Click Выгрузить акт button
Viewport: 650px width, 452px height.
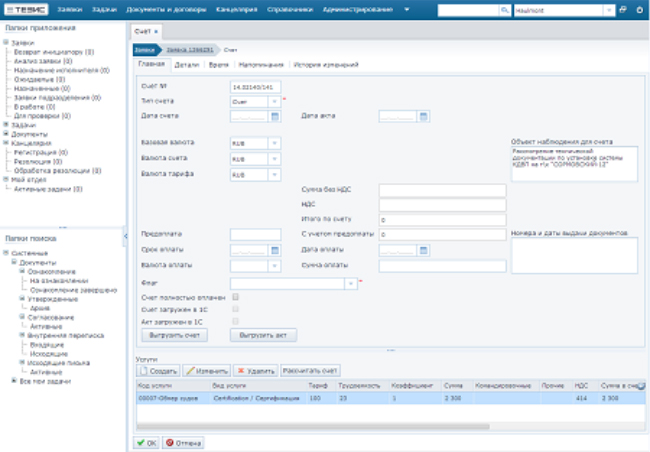coord(263,335)
